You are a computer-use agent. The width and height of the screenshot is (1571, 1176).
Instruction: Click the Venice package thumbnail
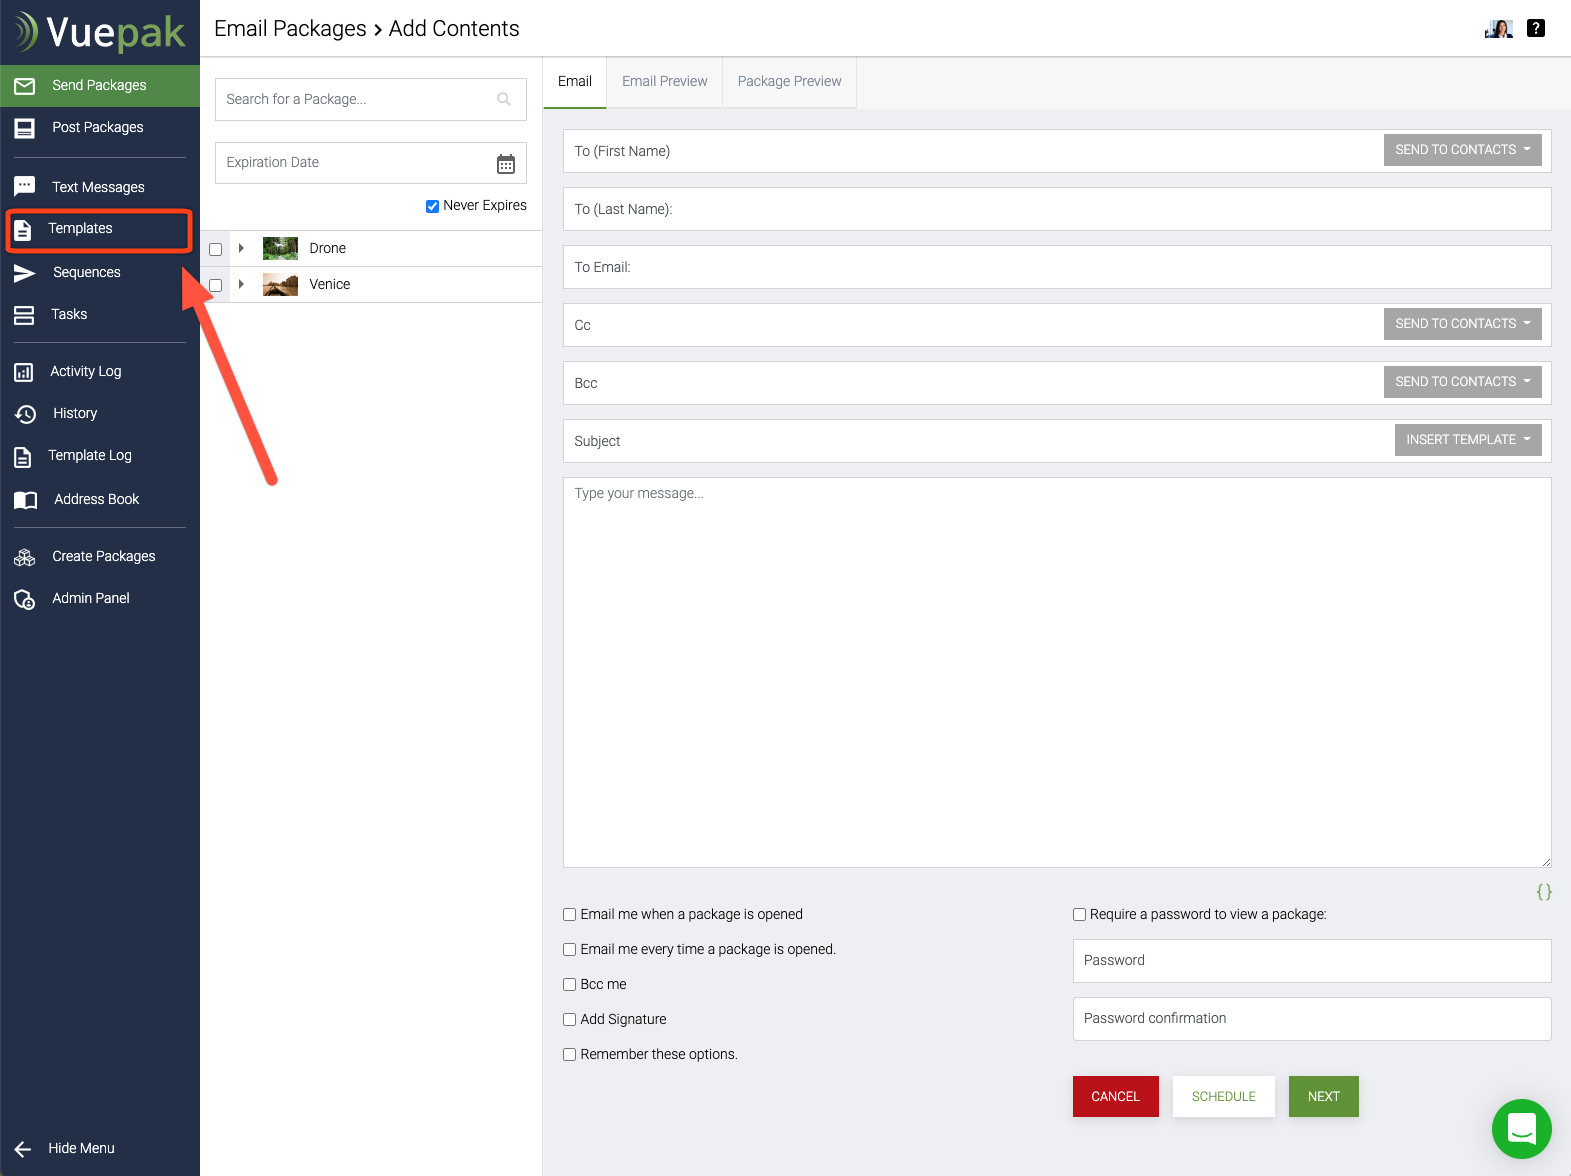point(280,285)
